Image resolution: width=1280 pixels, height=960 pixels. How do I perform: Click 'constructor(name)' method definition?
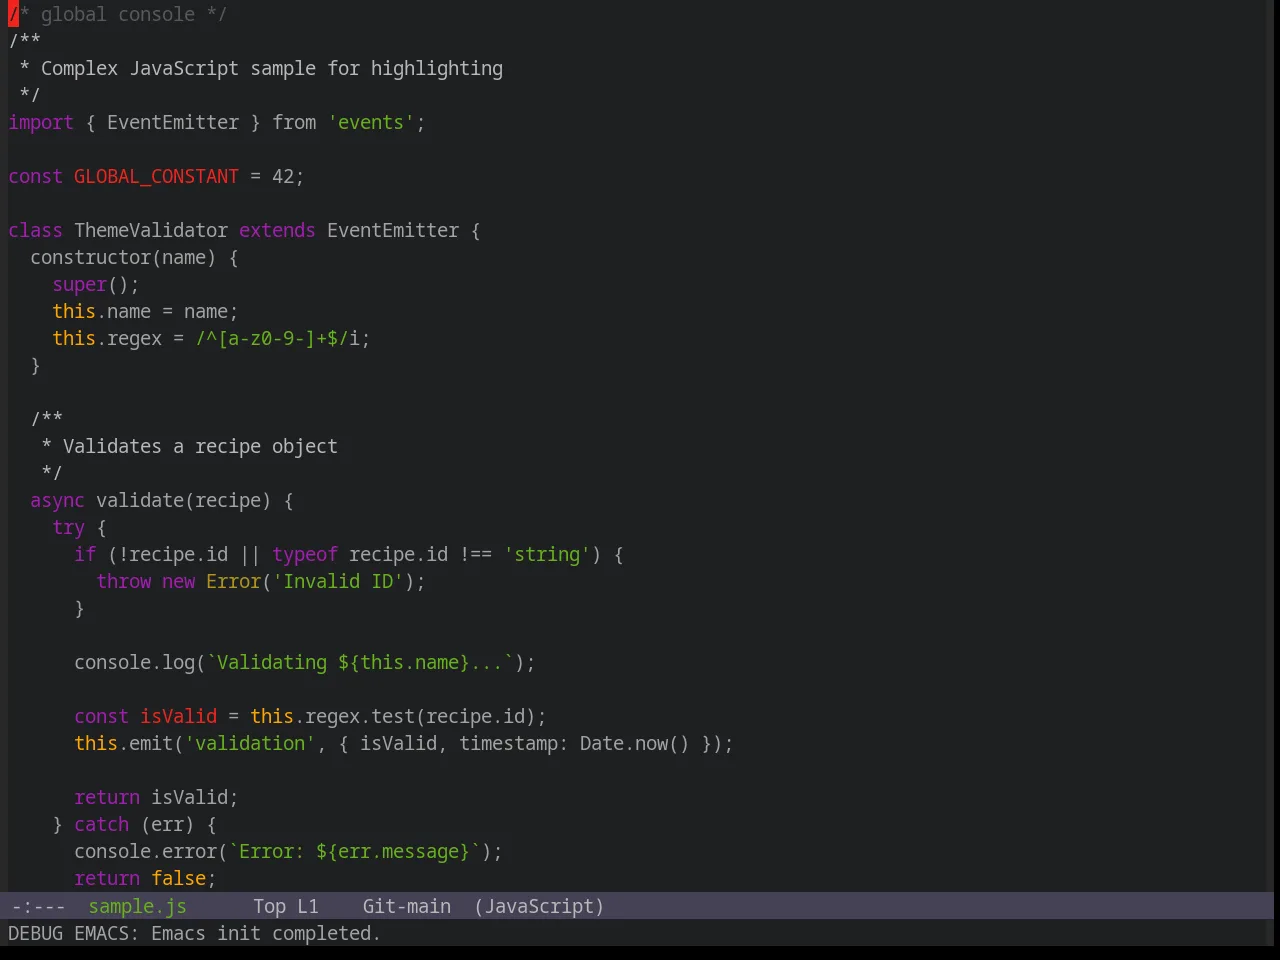coord(123,257)
